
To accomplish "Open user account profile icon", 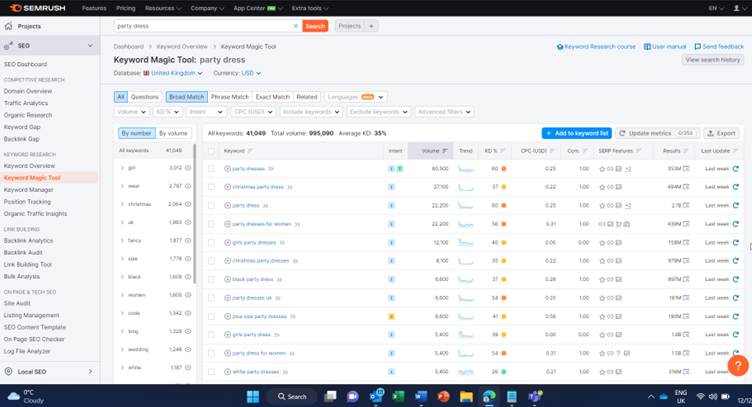I will [739, 8].
